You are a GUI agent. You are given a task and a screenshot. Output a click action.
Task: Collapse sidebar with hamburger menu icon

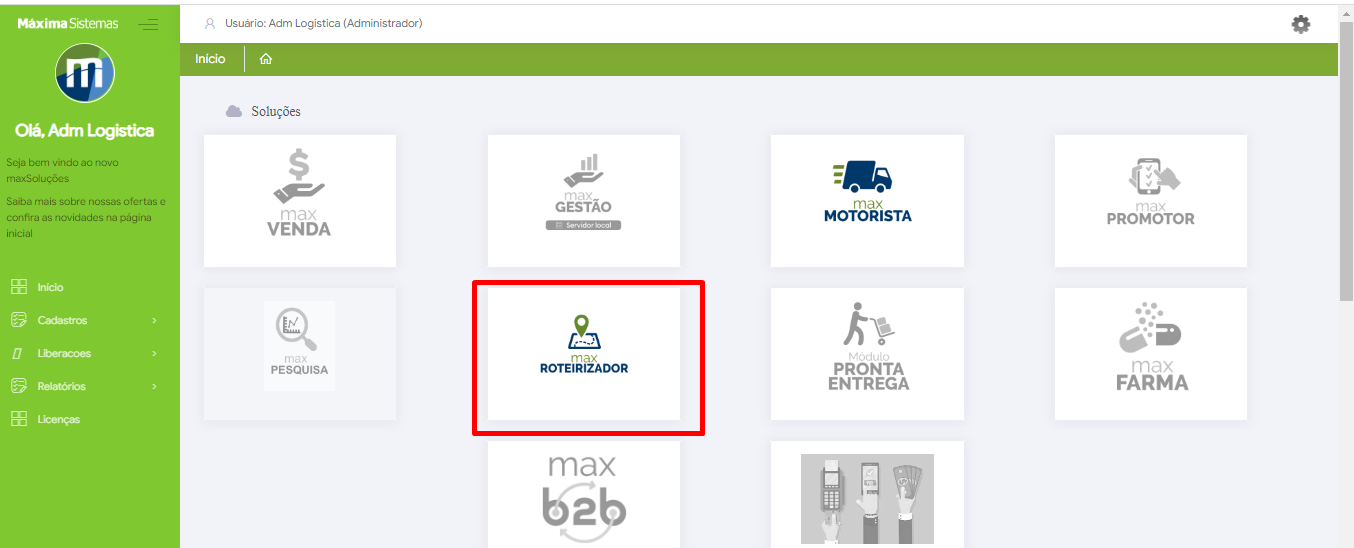point(148,24)
